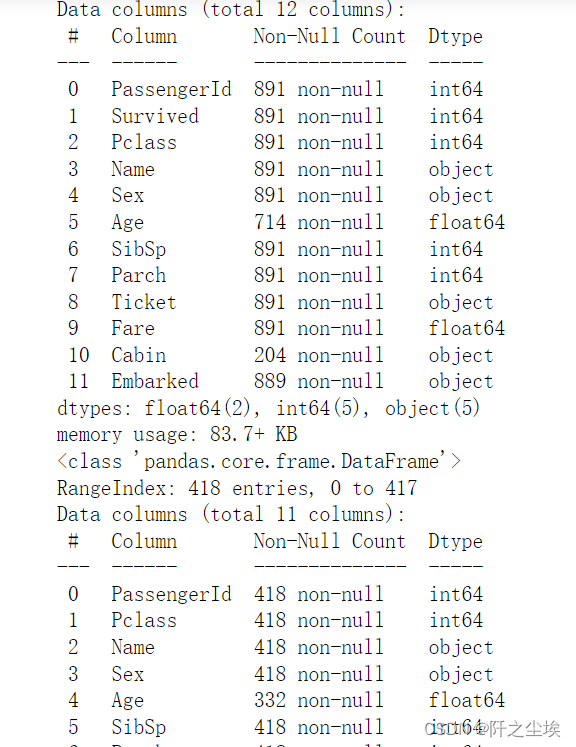This screenshot has width=576, height=747.
Task: Select the Dtype header in first table
Action: (455, 37)
